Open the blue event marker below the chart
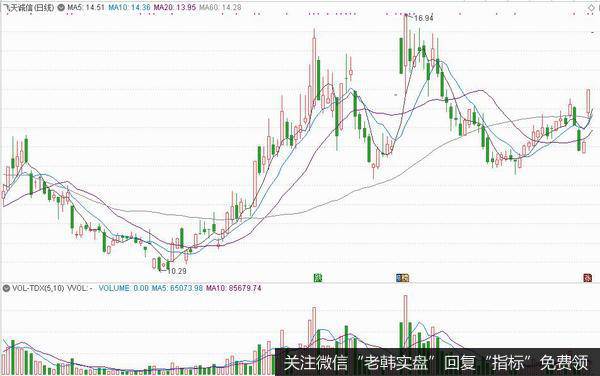Viewport: 600px width, 376px height. (399, 277)
